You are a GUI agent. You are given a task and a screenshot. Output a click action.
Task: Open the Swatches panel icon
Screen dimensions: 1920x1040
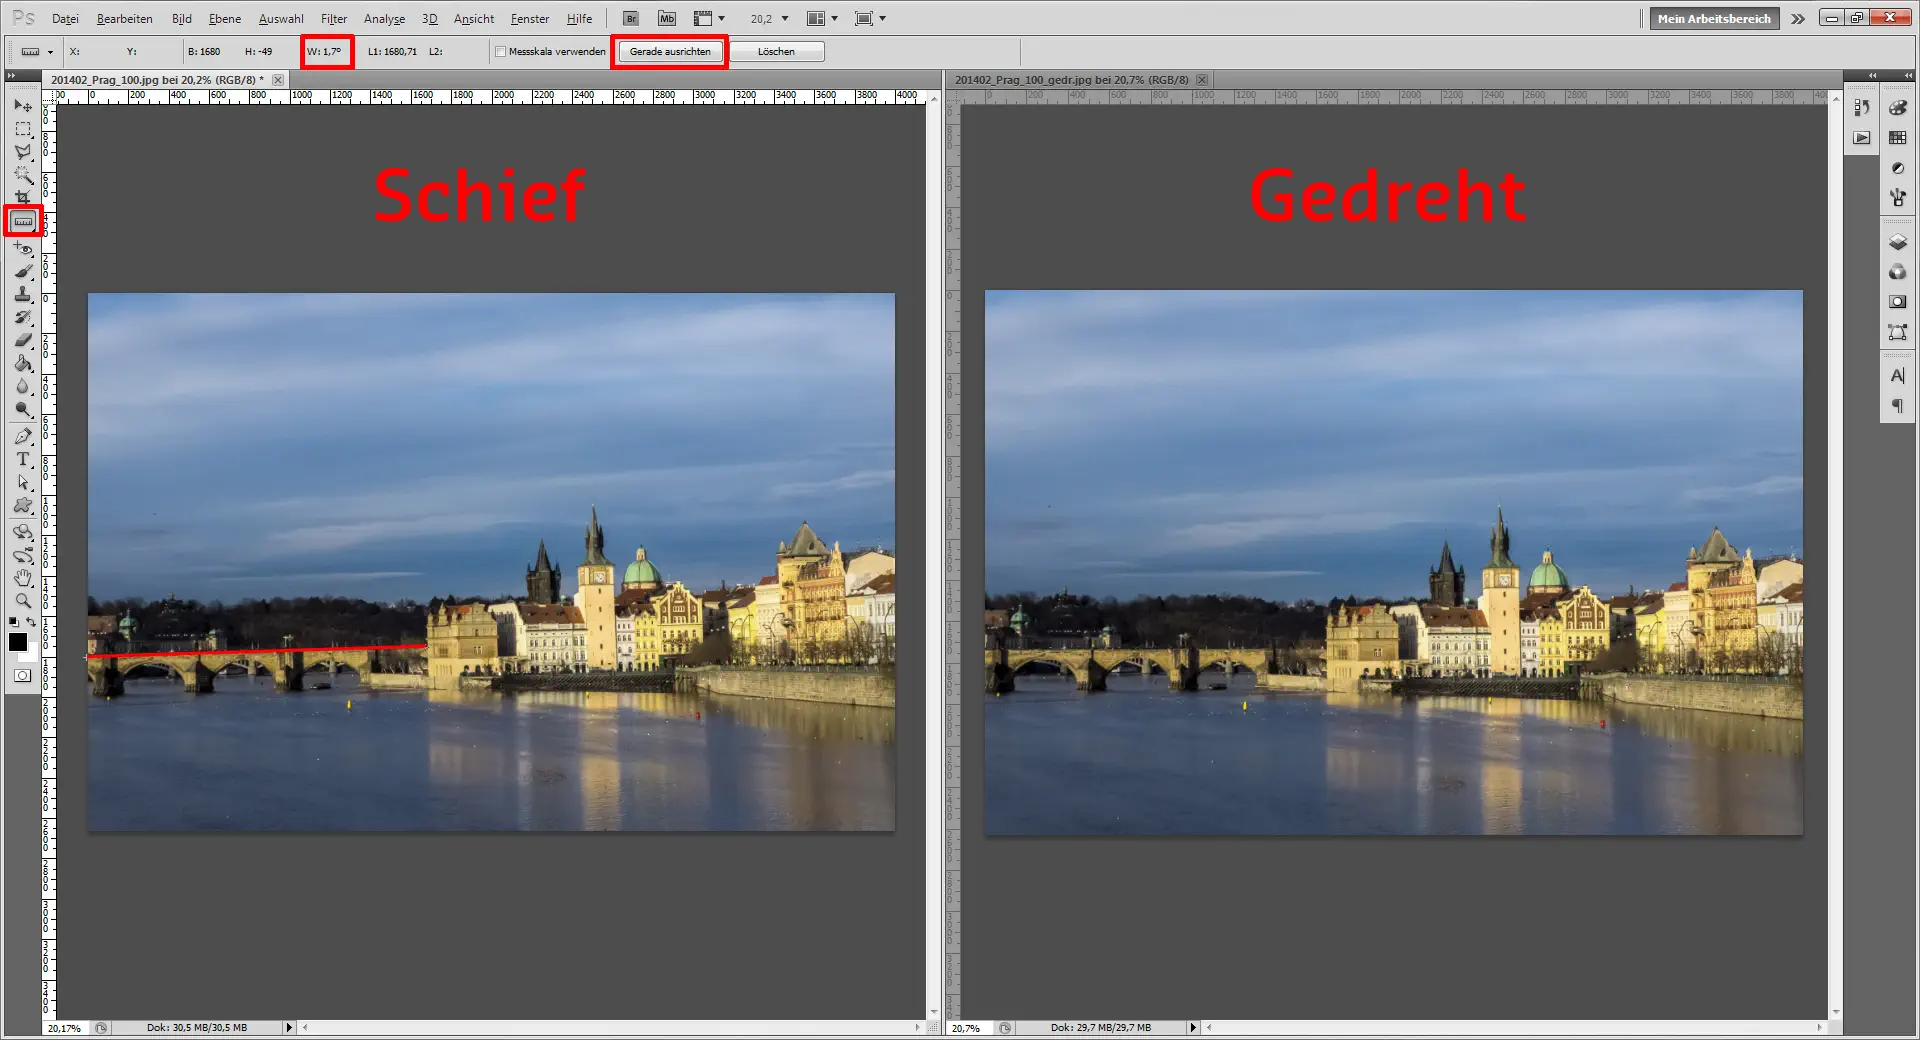[1897, 137]
